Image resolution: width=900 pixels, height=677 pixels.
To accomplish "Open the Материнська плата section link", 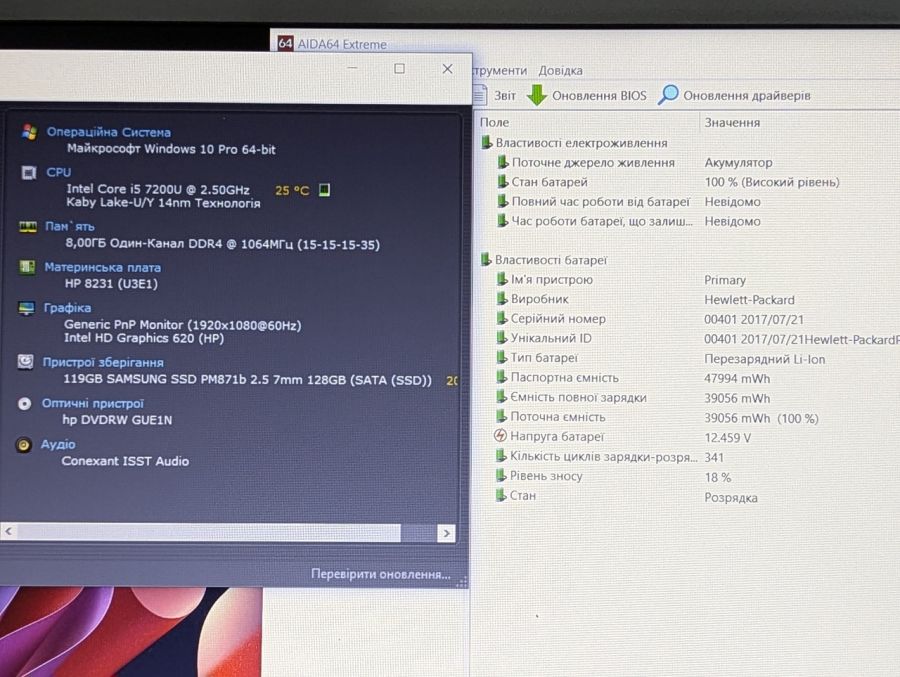I will [102, 268].
